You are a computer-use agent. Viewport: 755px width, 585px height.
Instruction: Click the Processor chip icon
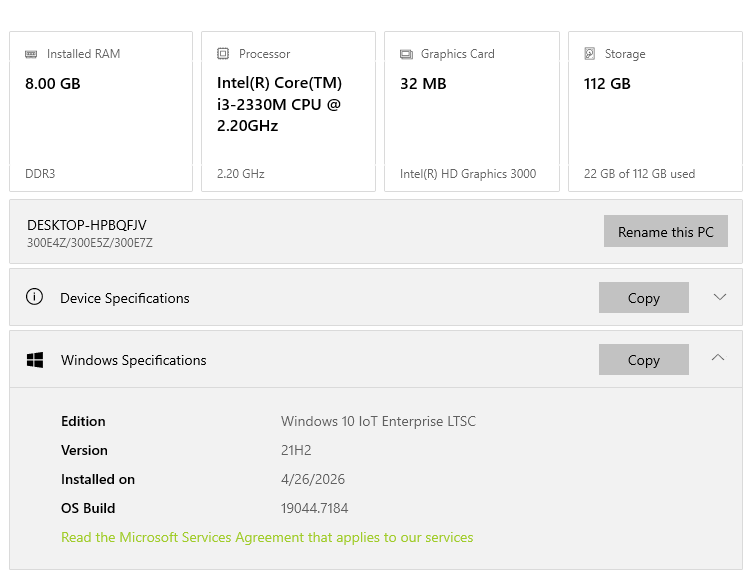(223, 53)
